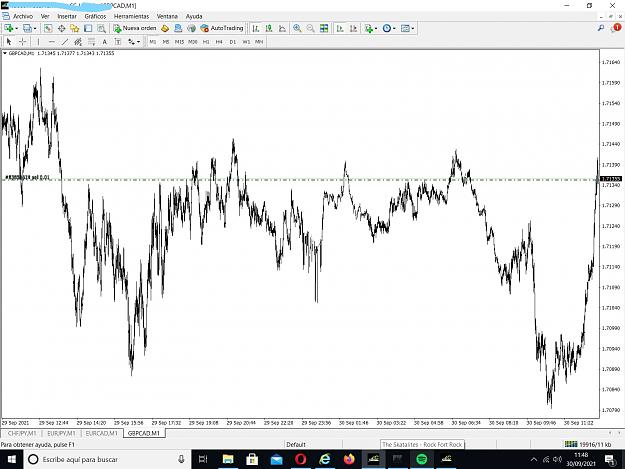Image resolution: width=625 pixels, height=469 pixels.
Task: Open Spotify from the taskbar
Action: [x=422, y=459]
